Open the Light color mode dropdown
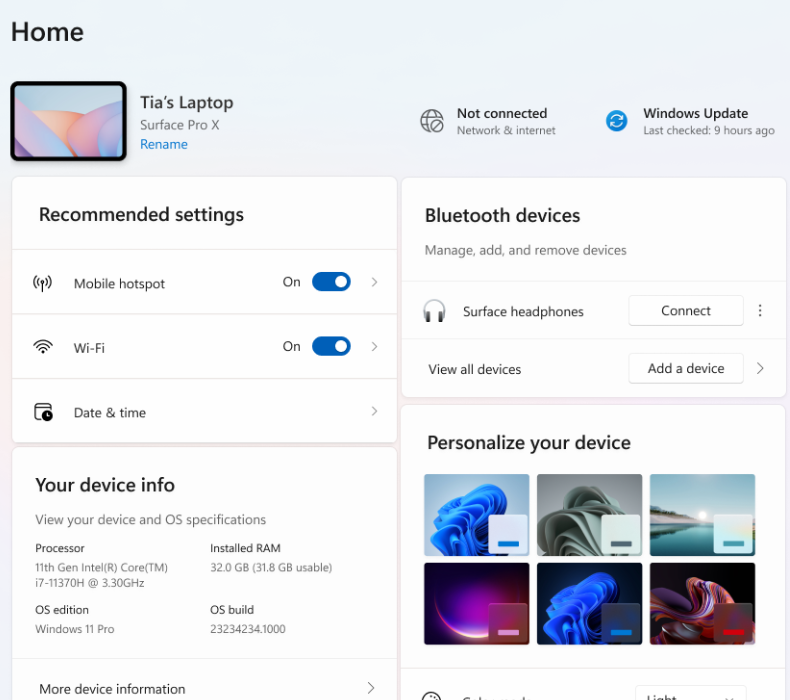Image resolution: width=790 pixels, height=700 pixels. 690,694
